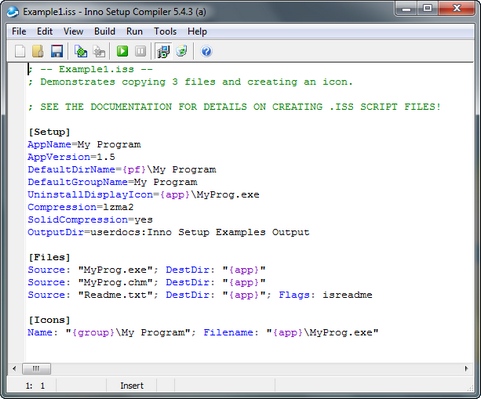Screen dimensions: 481x399
Task: Click the Stop Compile toolbar icon
Action: coord(99,51)
